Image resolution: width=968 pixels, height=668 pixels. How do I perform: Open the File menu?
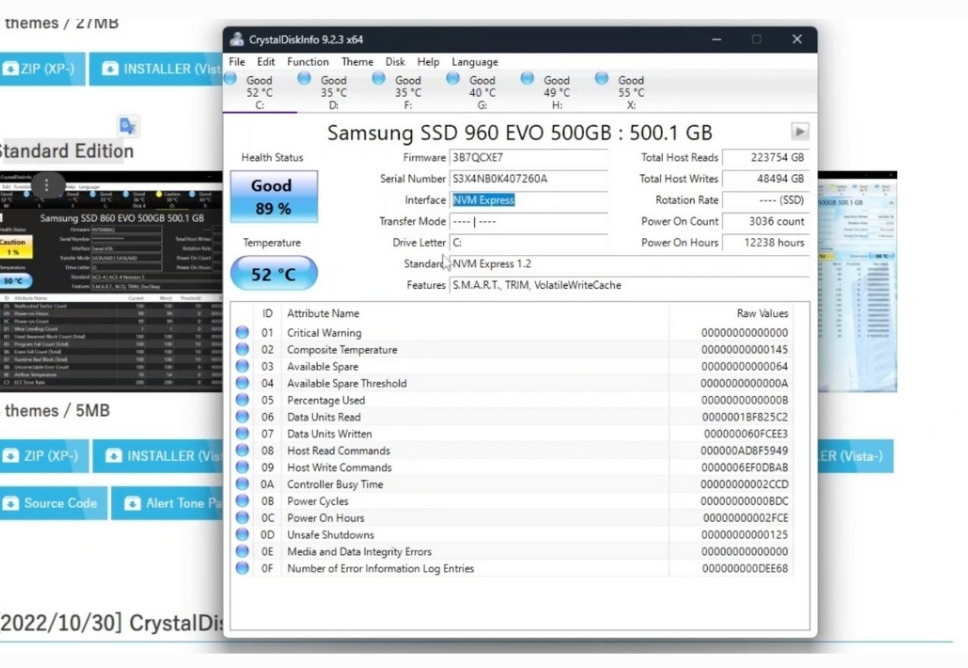[x=237, y=62]
